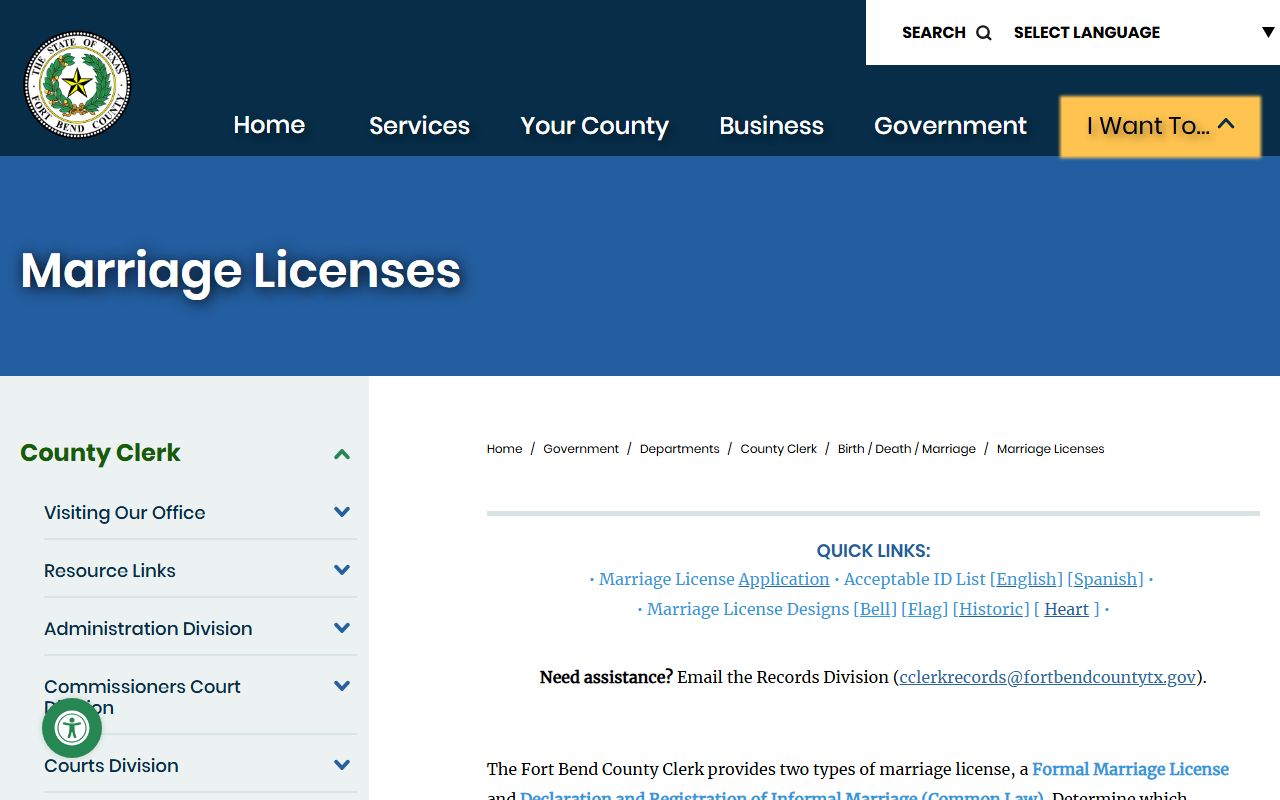This screenshot has height=800, width=1280.
Task: View the Flag marriage license design
Action: (x=925, y=609)
